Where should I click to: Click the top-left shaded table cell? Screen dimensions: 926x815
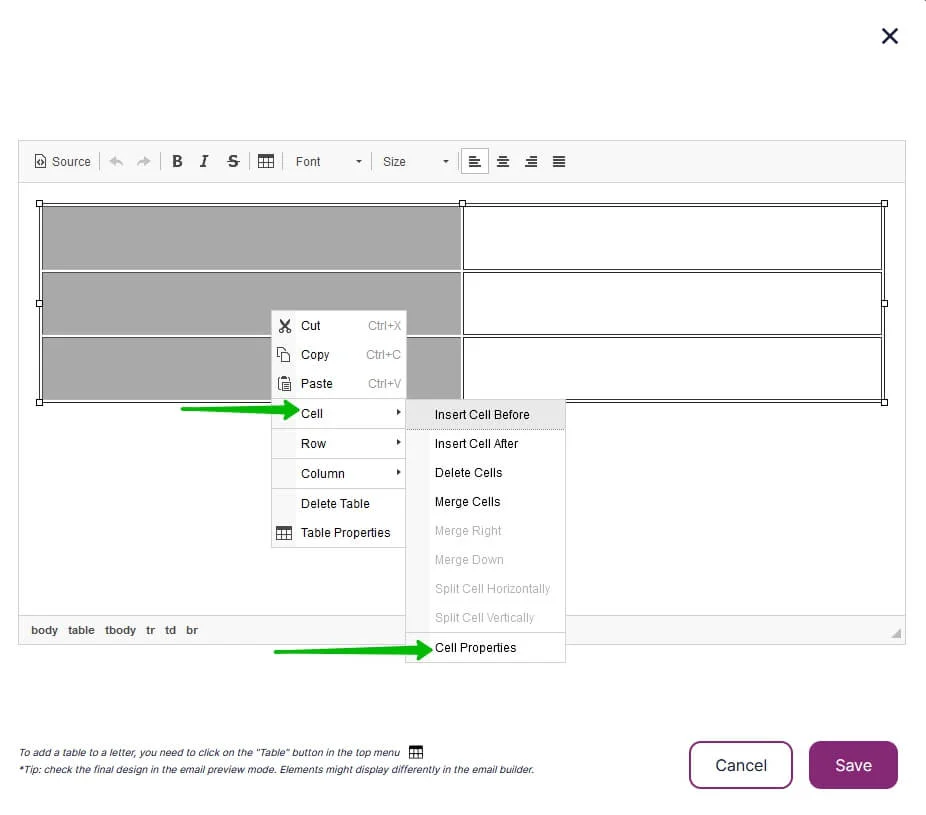pos(252,237)
